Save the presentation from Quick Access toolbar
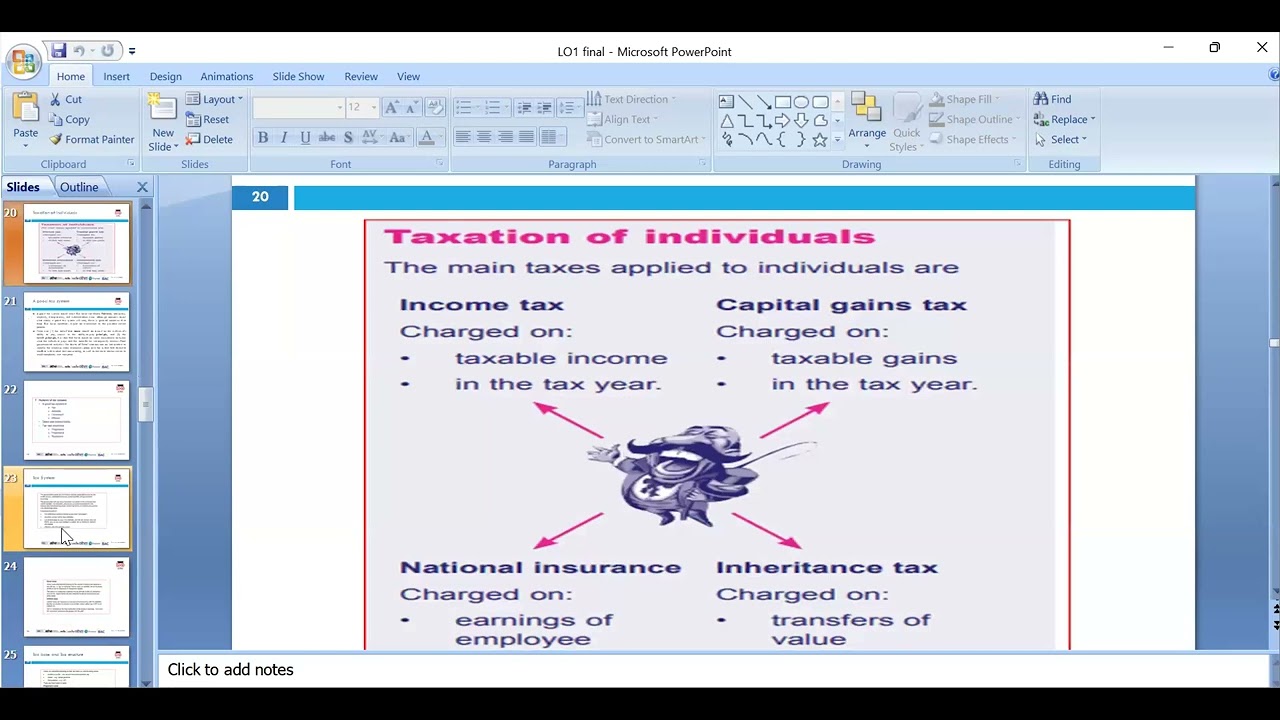 [x=58, y=50]
